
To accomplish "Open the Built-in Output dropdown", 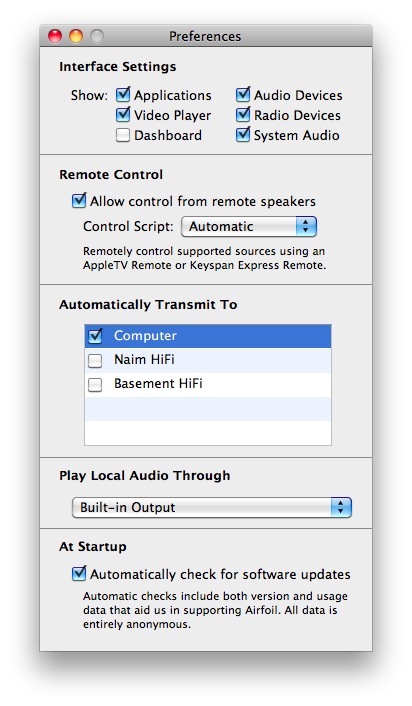I will point(212,507).
